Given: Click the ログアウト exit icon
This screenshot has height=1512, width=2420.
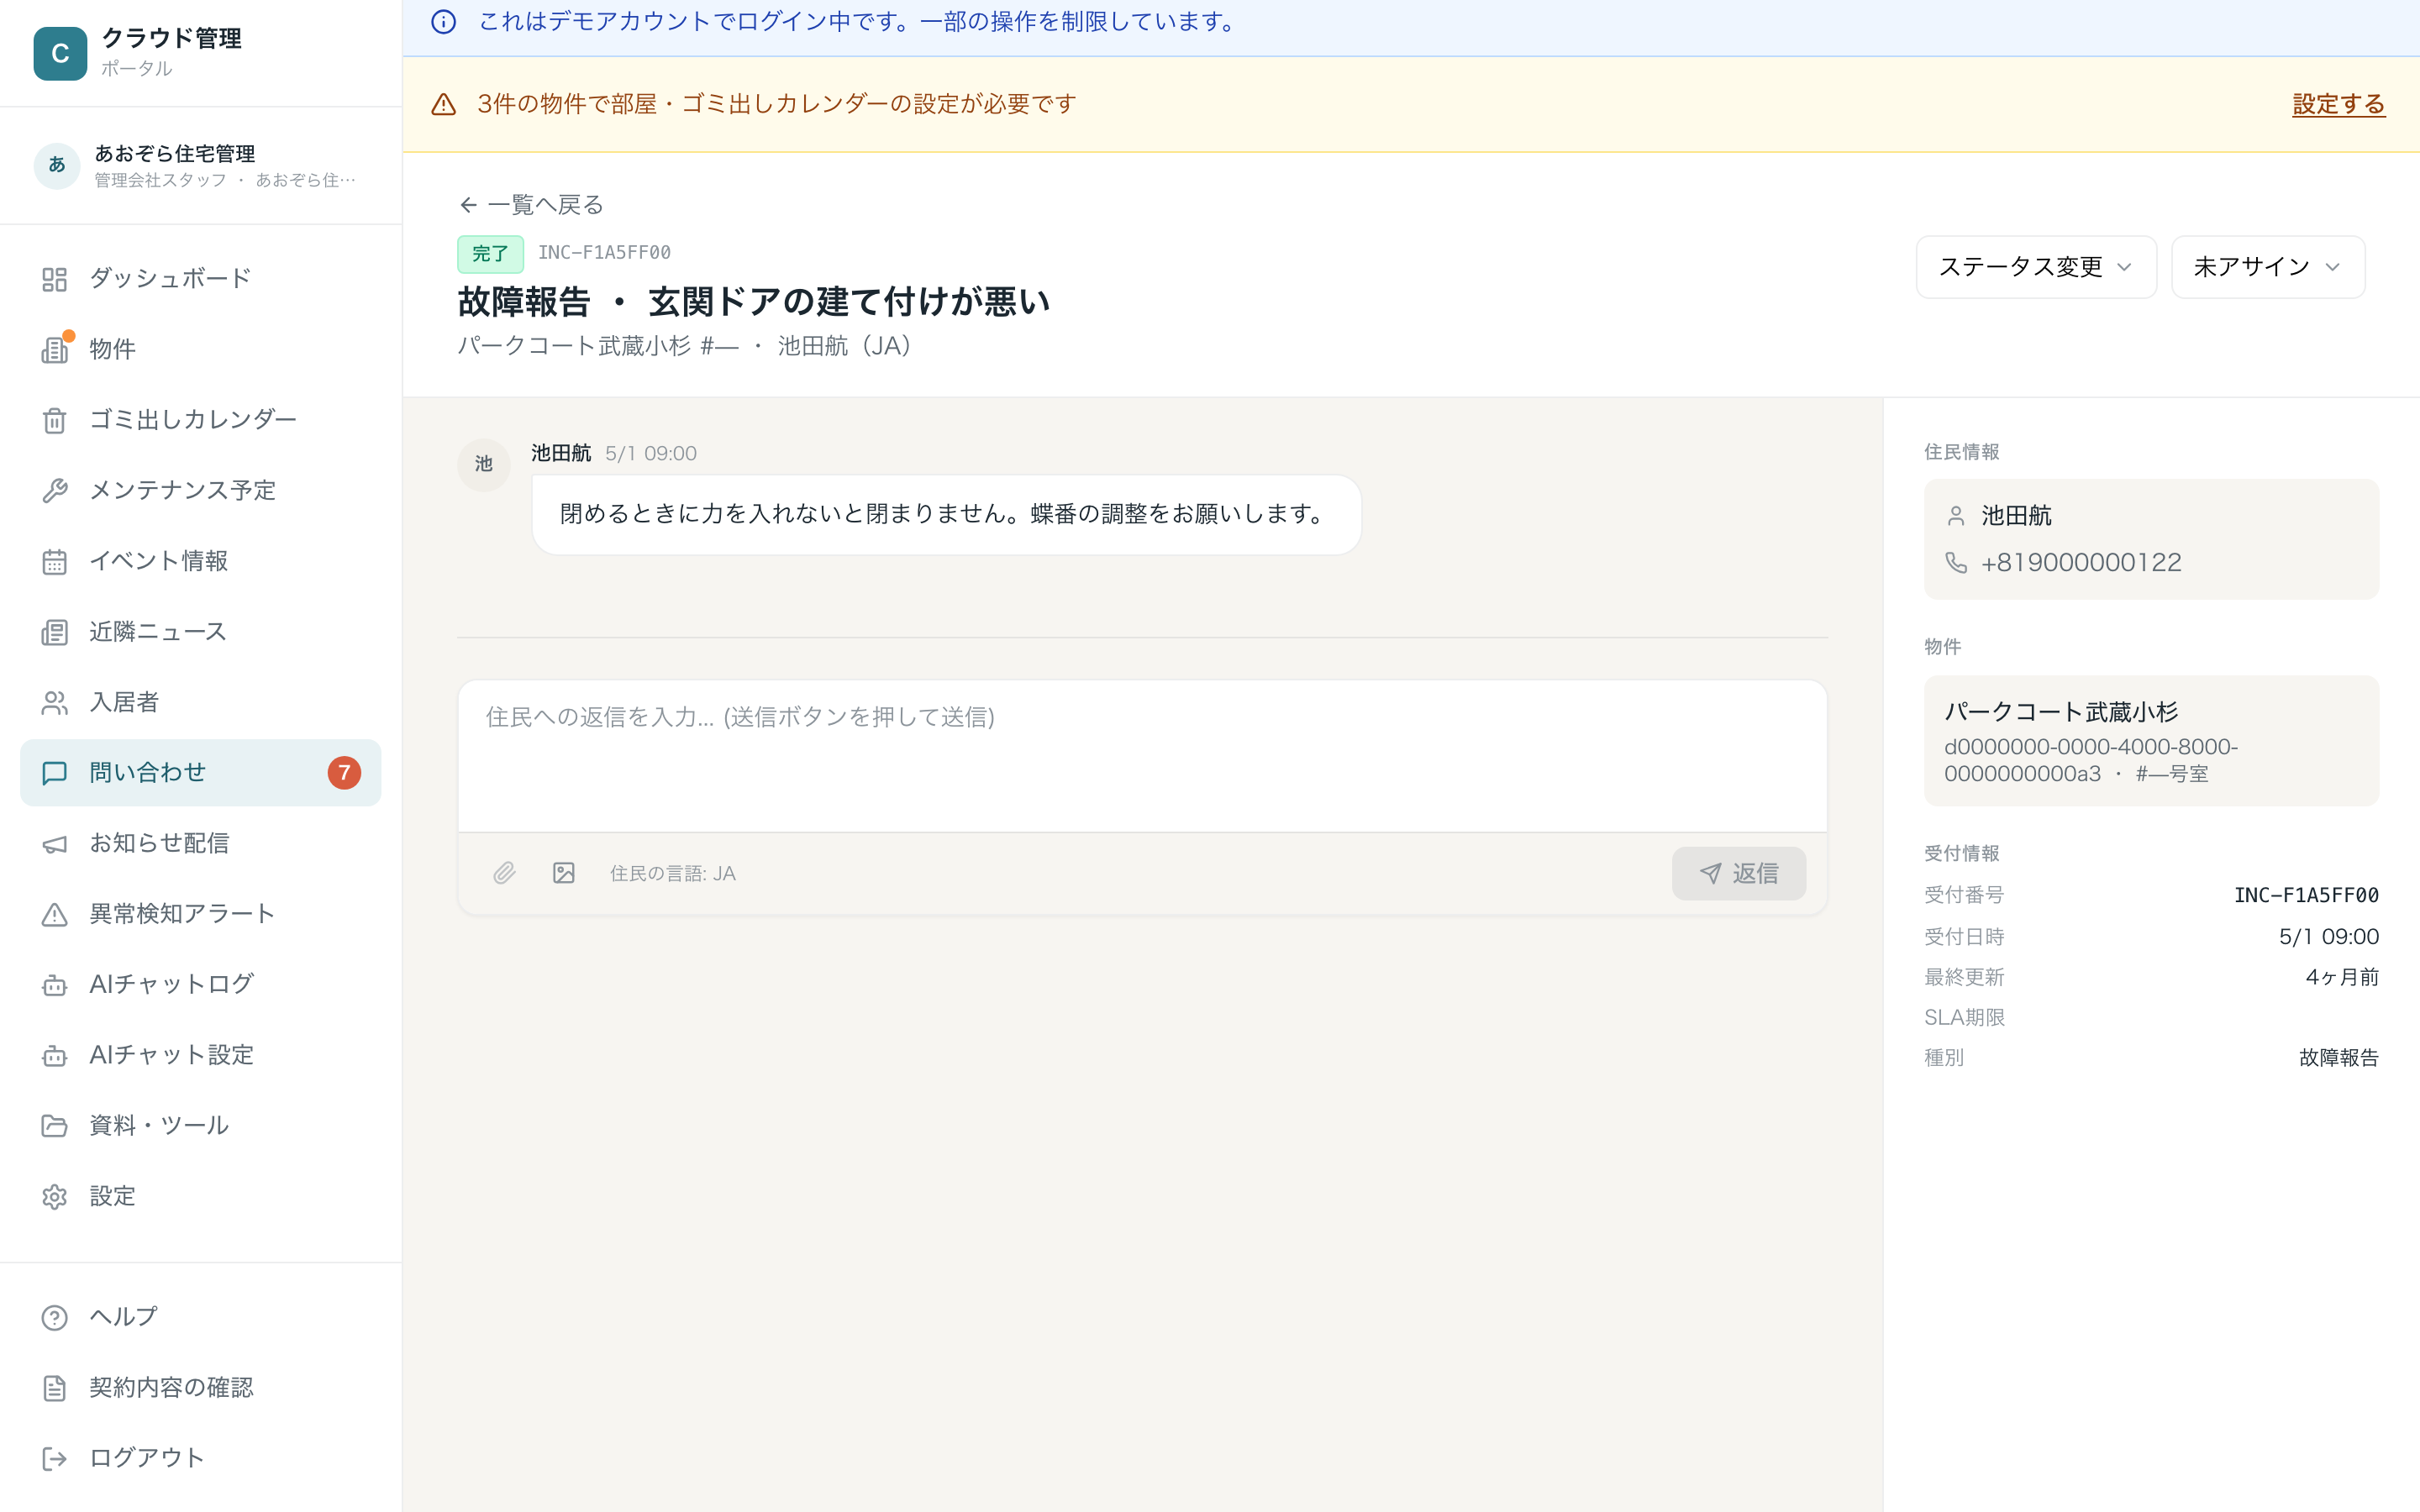Looking at the screenshot, I should coord(54,1459).
